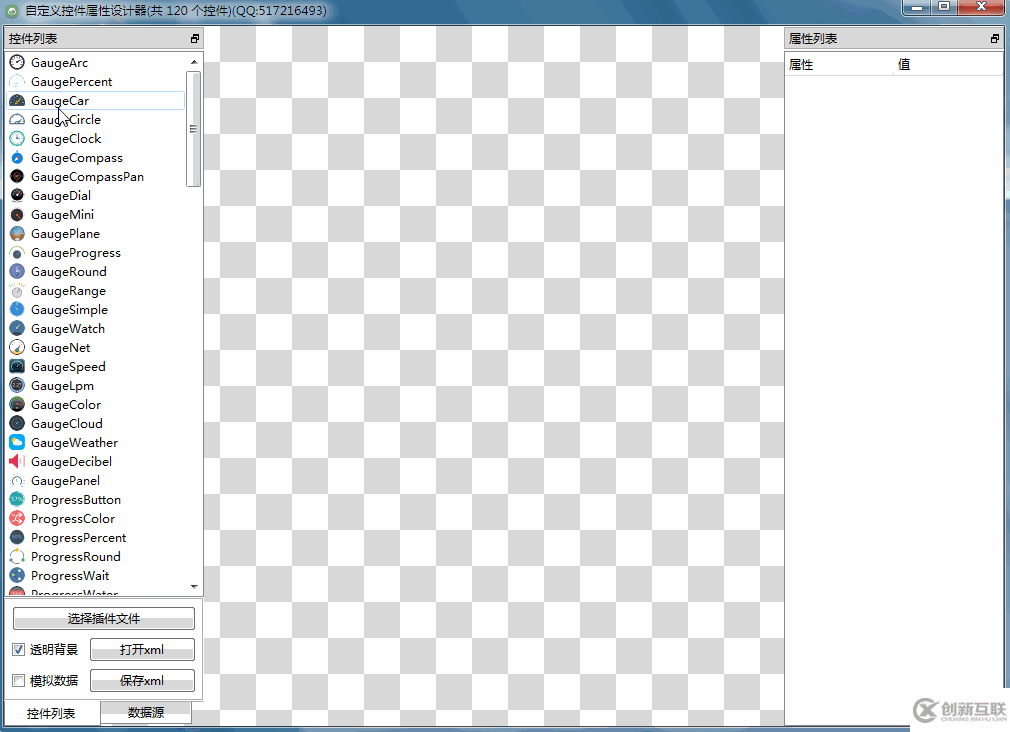Click the 保存xml button

(142, 680)
